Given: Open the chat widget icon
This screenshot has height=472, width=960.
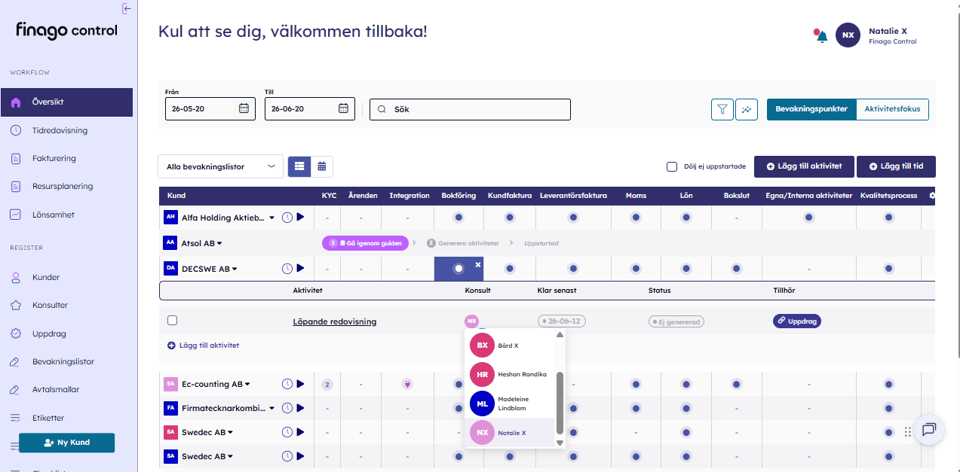Looking at the screenshot, I should (x=929, y=430).
